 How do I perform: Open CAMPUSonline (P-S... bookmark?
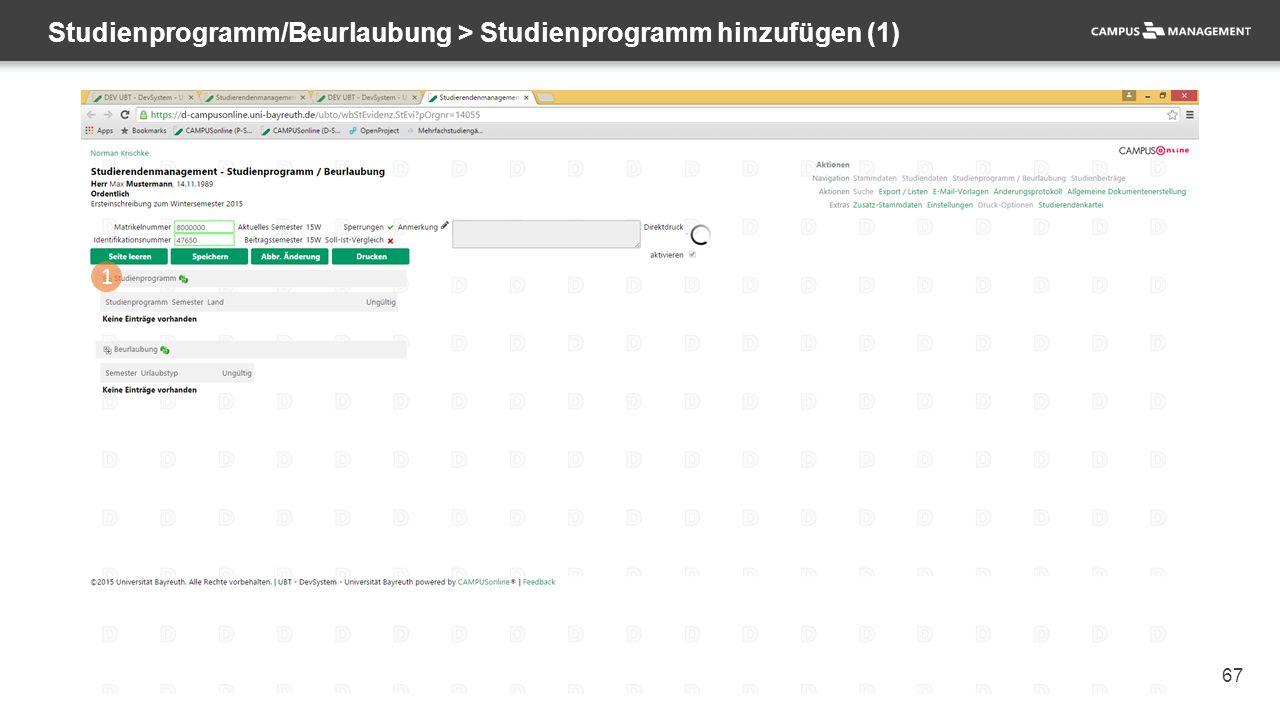pyautogui.click(x=212, y=130)
